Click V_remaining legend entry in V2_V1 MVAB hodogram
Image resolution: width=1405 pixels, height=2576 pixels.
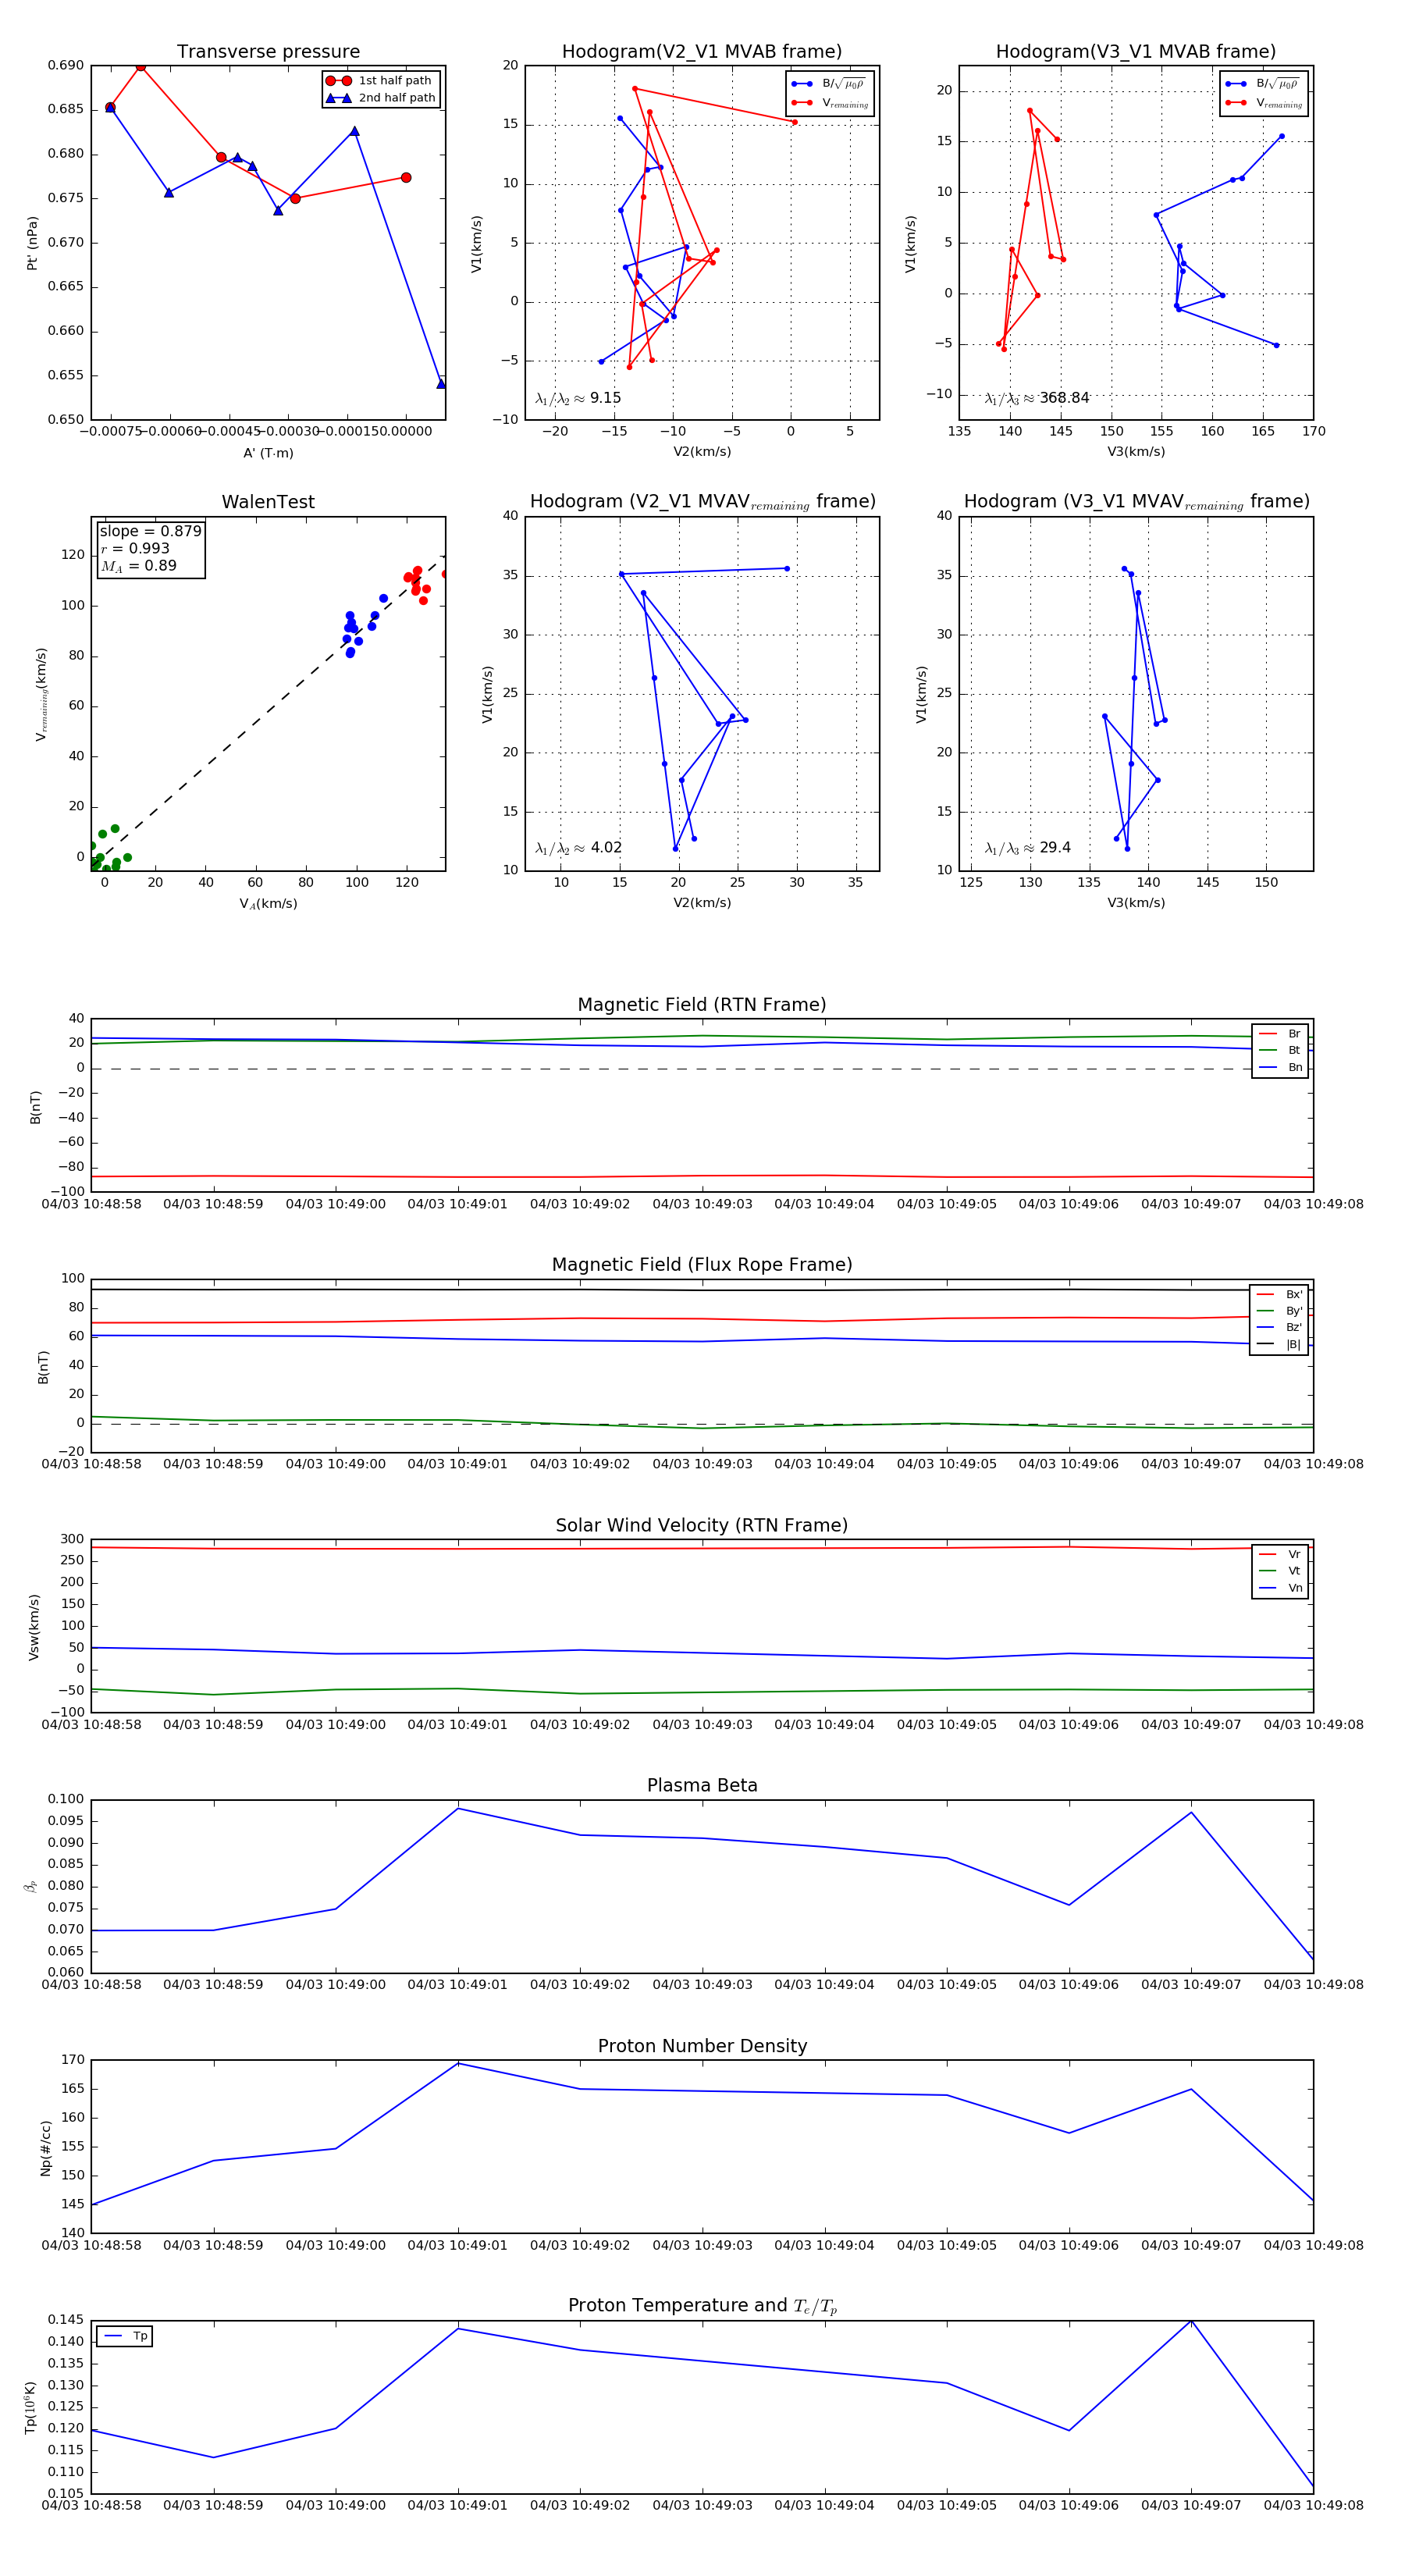click(x=830, y=103)
